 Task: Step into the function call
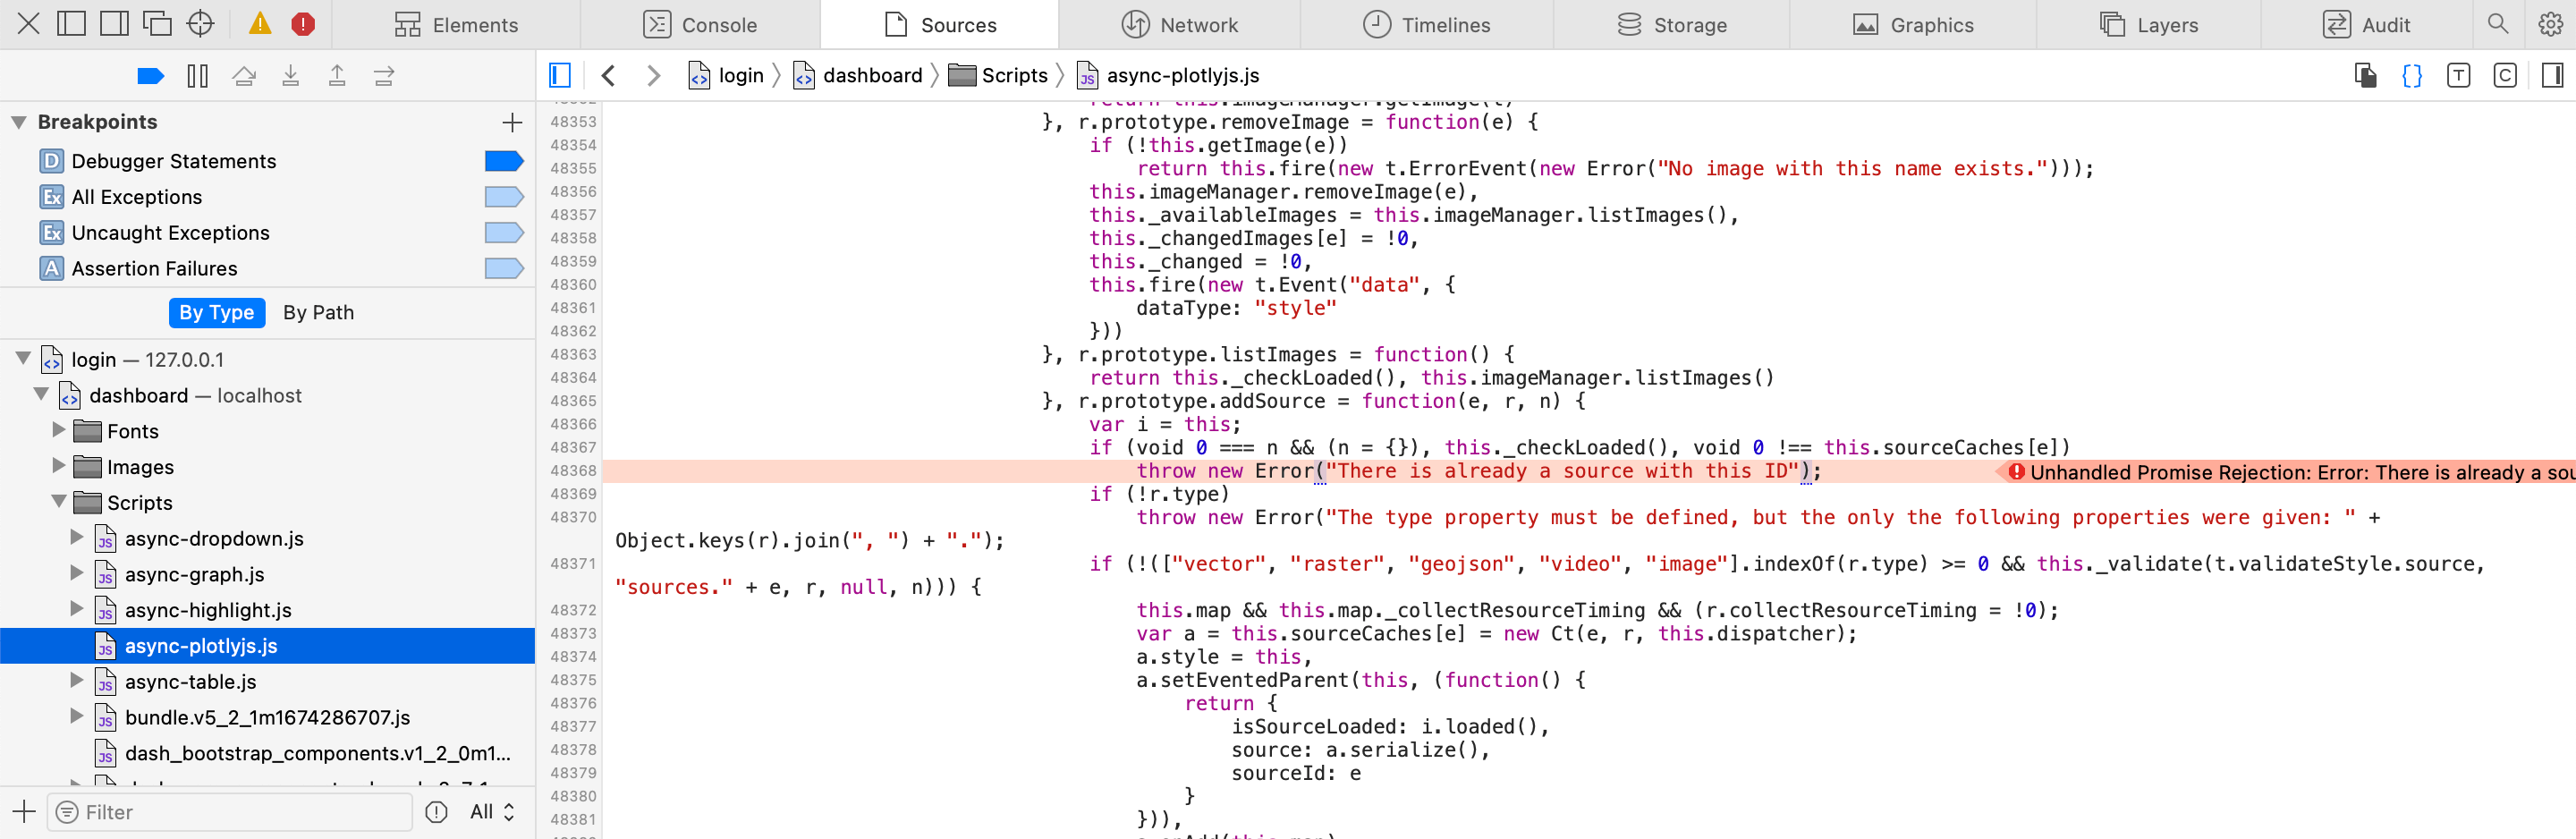(x=290, y=76)
